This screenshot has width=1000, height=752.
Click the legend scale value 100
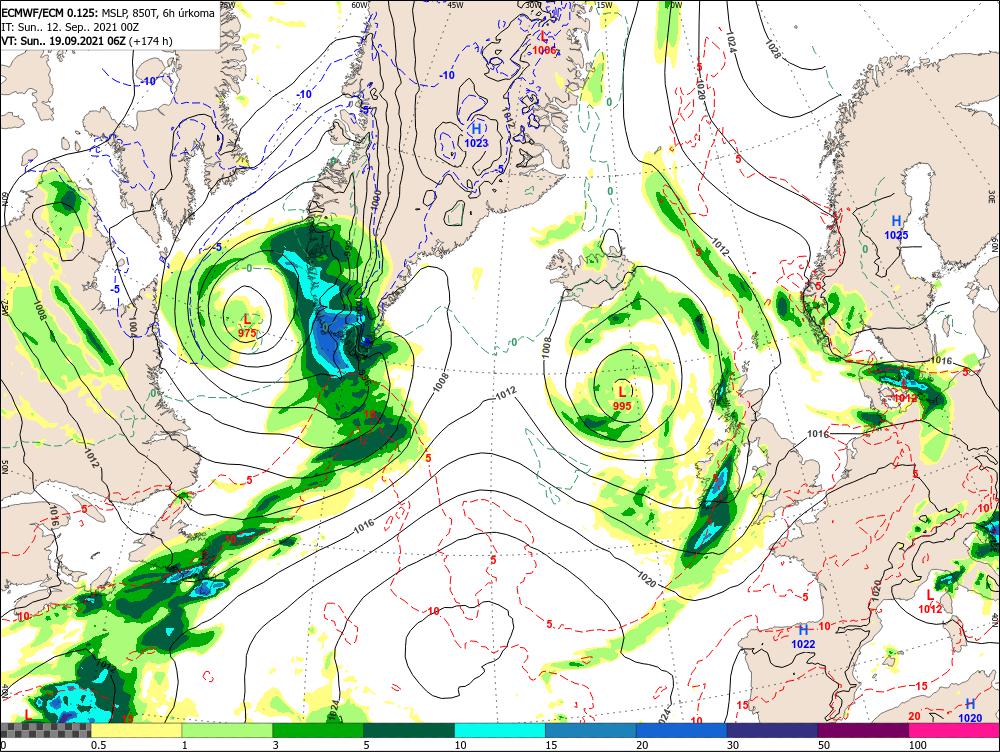(x=918, y=745)
